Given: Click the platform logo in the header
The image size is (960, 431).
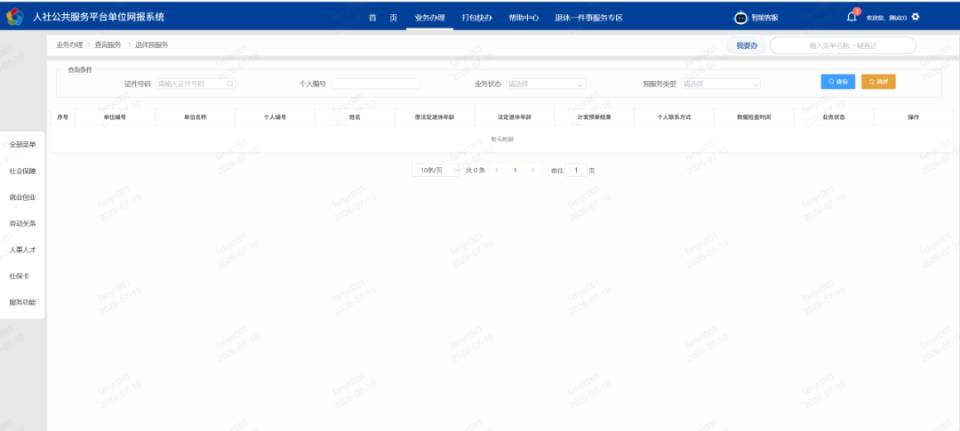Looking at the screenshot, I should [15, 17].
